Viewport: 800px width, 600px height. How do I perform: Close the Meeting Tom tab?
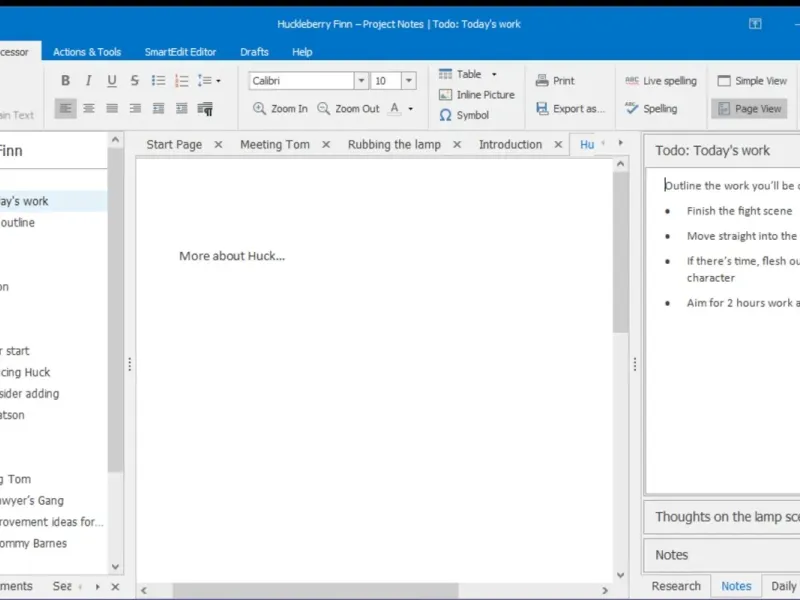(x=324, y=145)
